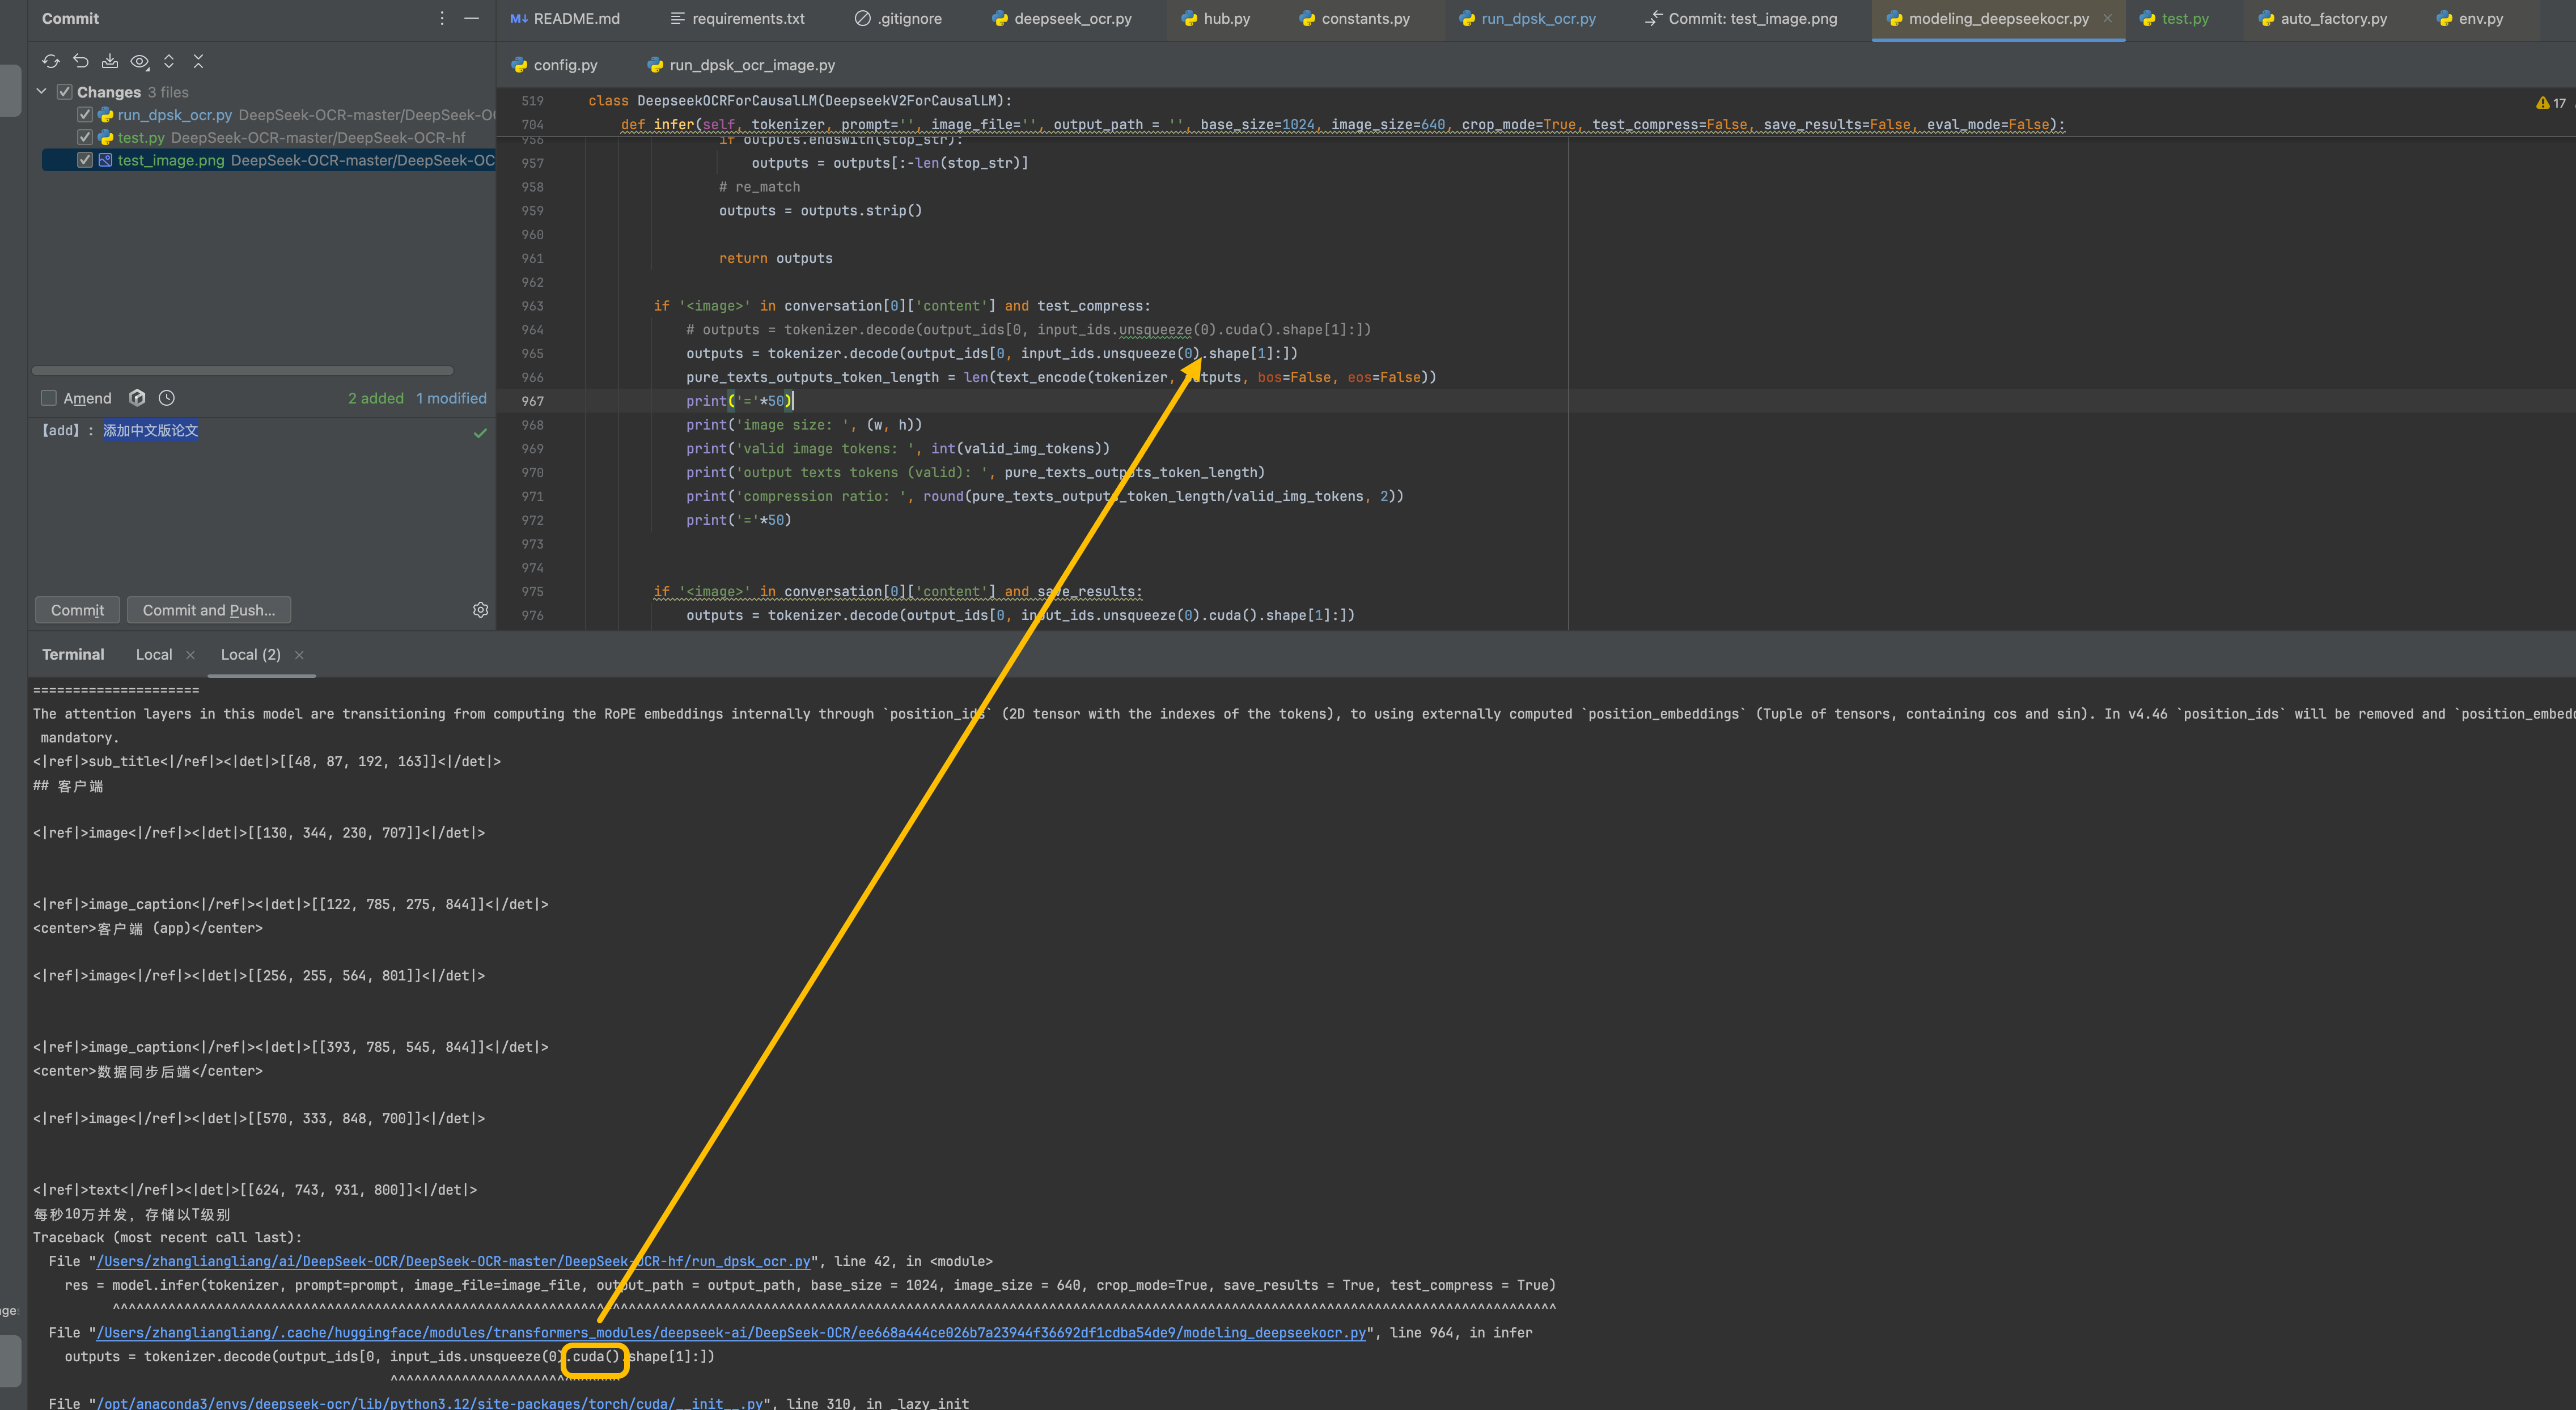The image size is (2576, 1410).
Task: Click the Commit and Push button
Action: [x=208, y=610]
